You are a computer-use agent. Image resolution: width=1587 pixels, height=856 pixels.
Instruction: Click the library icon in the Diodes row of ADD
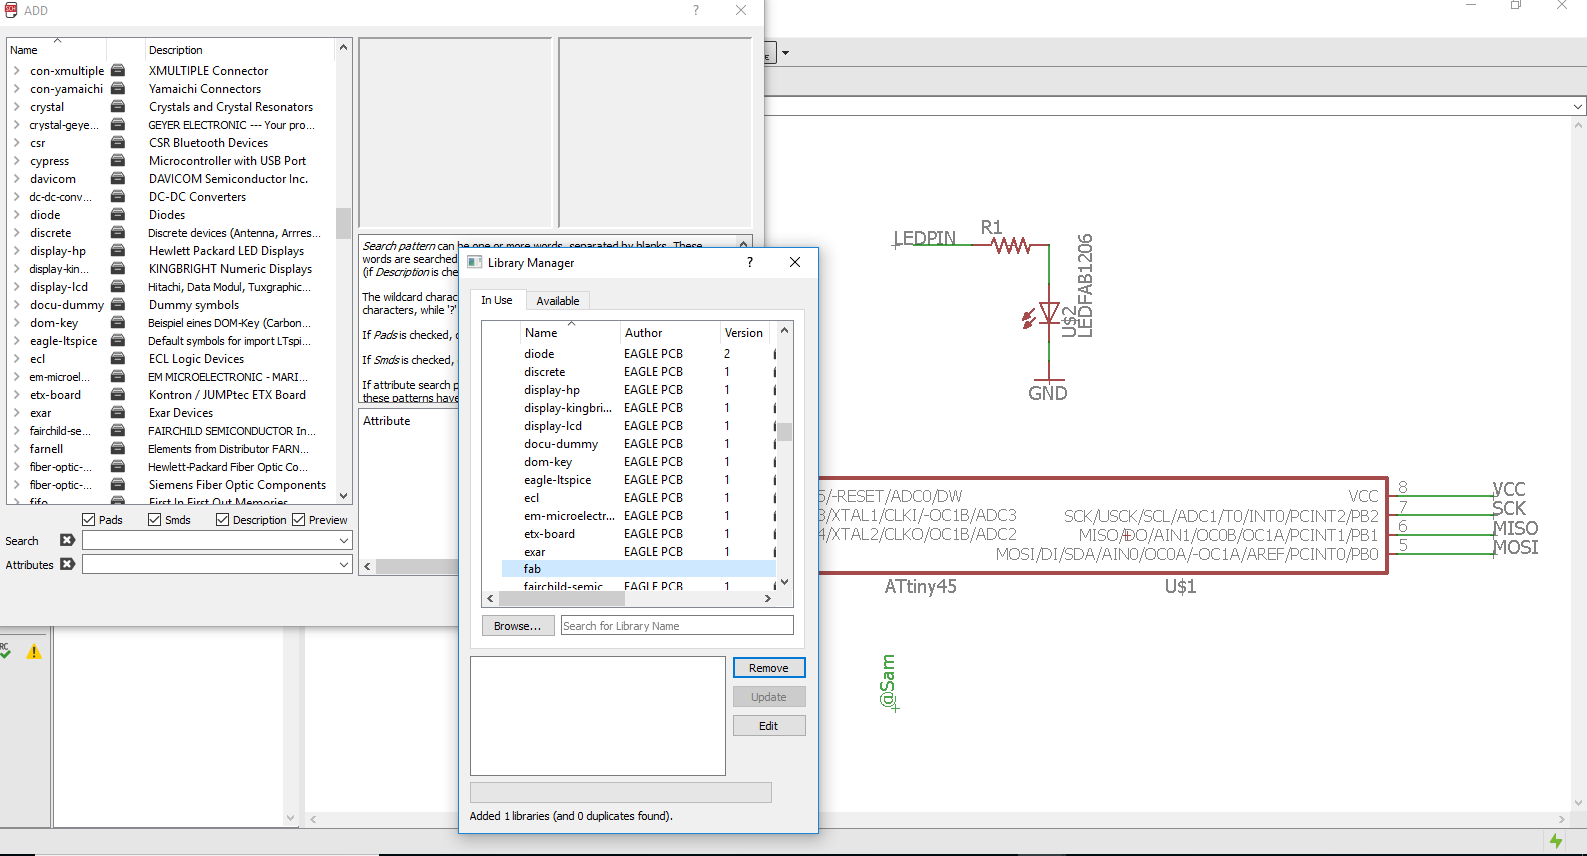[118, 215]
